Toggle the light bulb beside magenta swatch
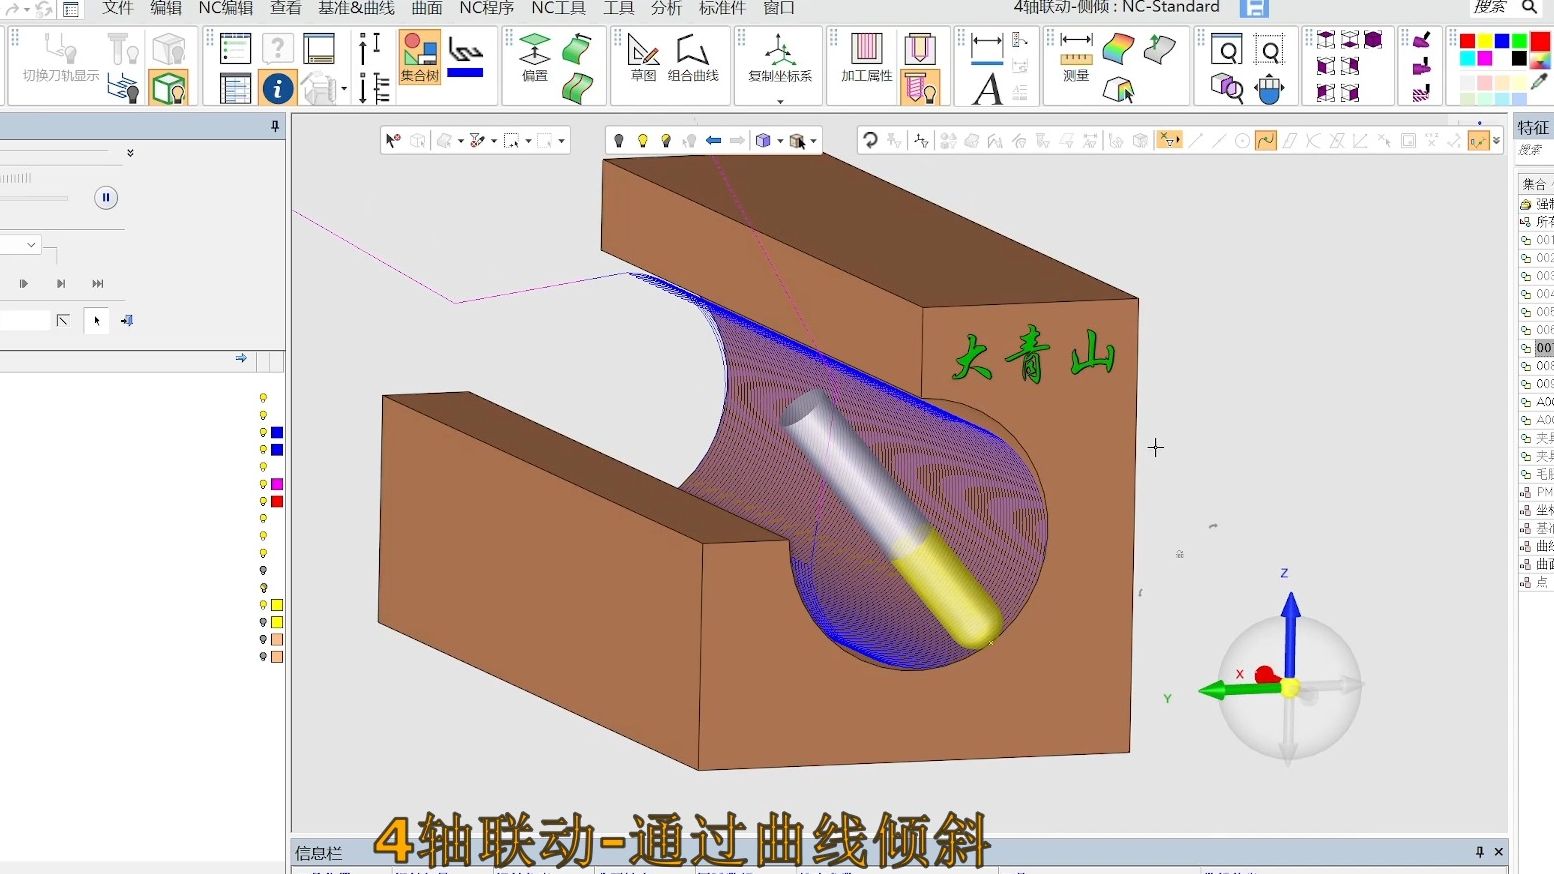Image resolution: width=1554 pixels, height=874 pixels. [x=263, y=484]
